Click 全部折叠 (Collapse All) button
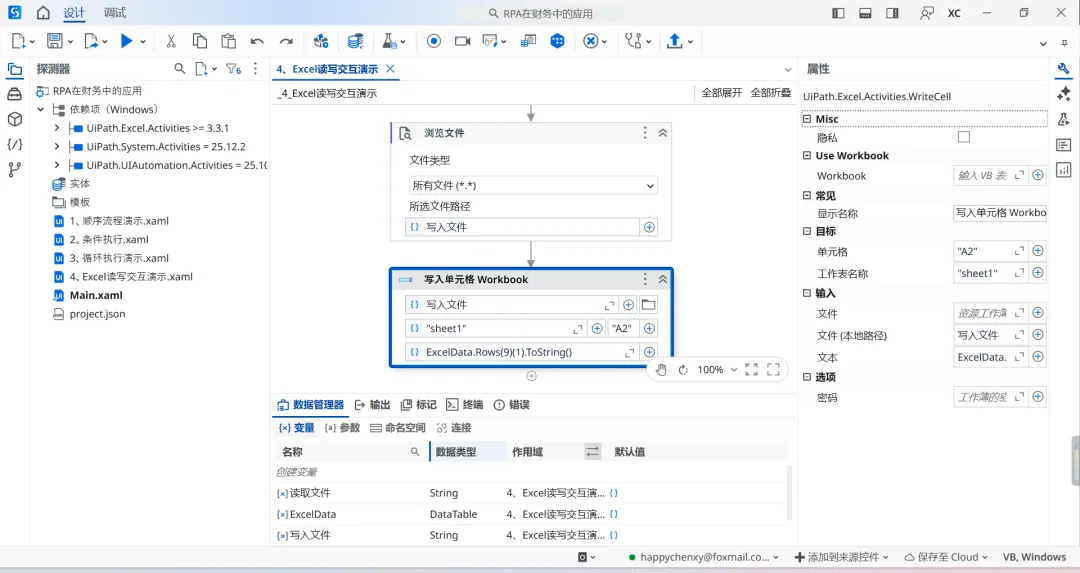This screenshot has width=1080, height=573. 771,93
